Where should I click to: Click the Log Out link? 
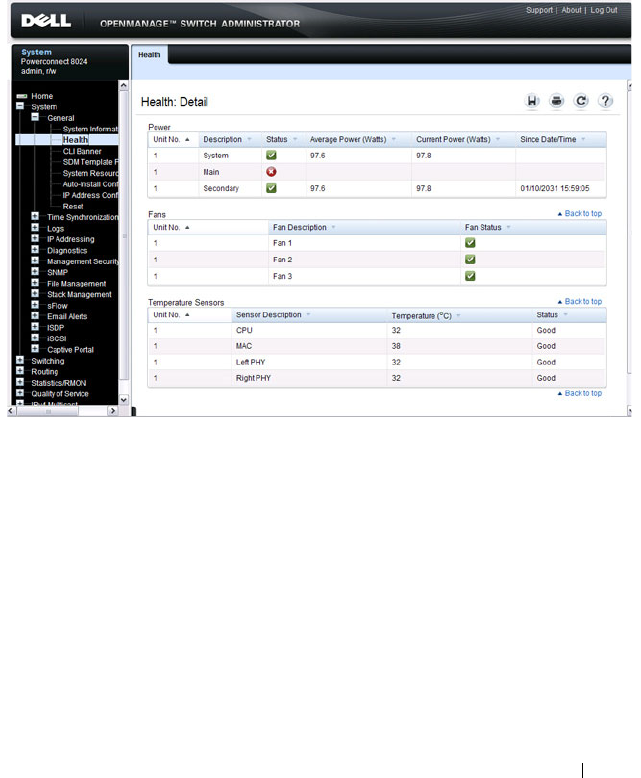click(x=604, y=10)
